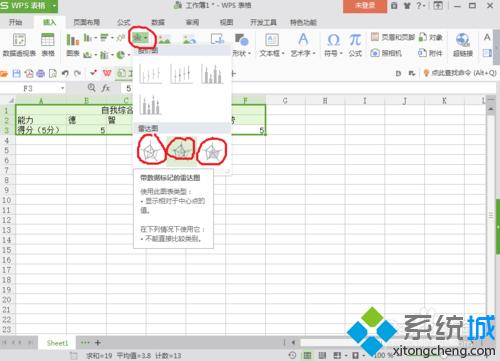This screenshot has width=500, height=361.
Task: Expand the area chart dropdown arrow
Action: (95, 54)
